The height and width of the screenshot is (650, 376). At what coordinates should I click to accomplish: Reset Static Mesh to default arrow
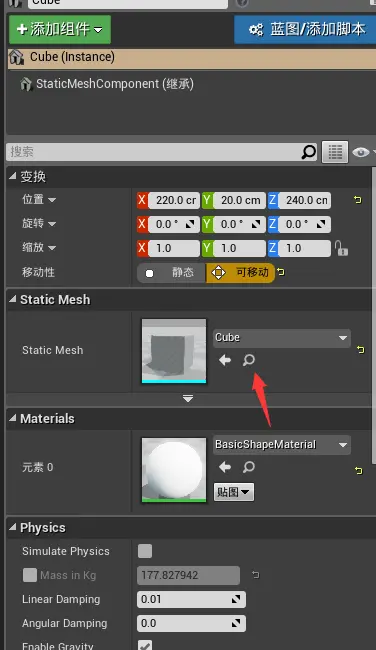point(361,350)
